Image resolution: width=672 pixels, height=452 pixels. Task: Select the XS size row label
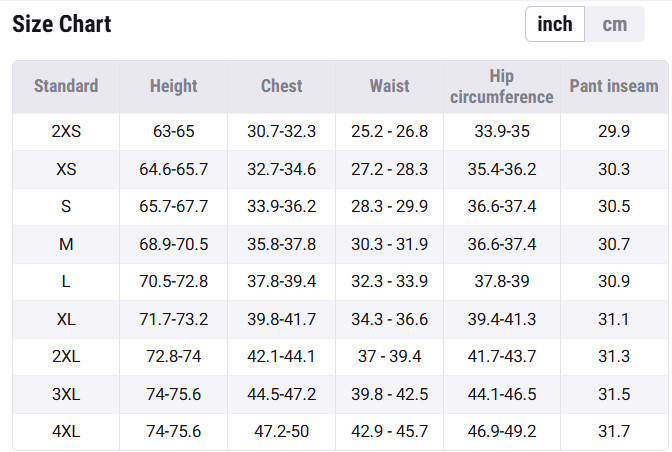pyautogui.click(x=66, y=169)
